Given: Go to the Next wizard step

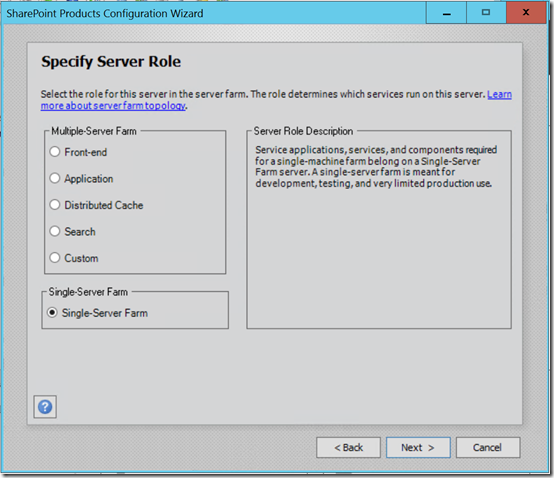Looking at the screenshot, I should tap(418, 448).
